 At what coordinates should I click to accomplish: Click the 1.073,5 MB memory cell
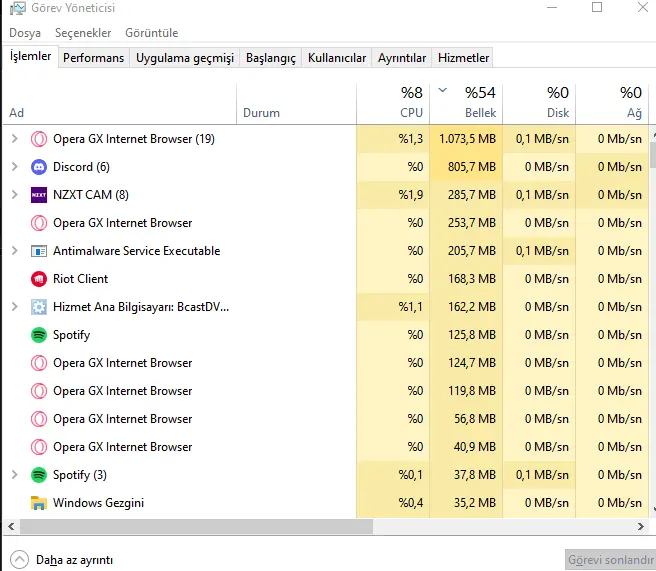pos(467,139)
